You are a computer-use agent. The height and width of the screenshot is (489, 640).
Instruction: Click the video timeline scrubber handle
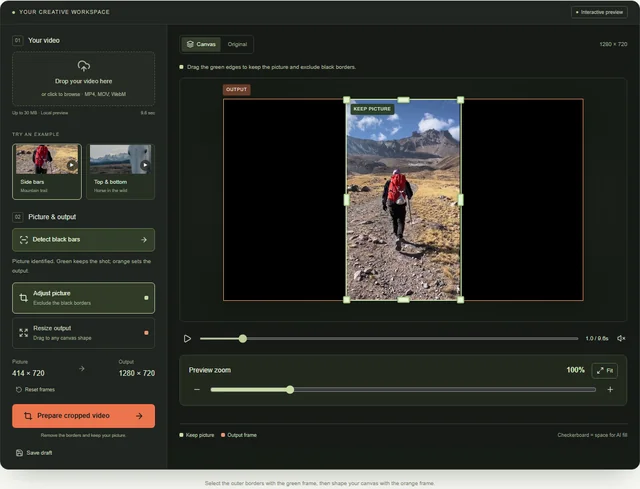pyautogui.click(x=243, y=338)
